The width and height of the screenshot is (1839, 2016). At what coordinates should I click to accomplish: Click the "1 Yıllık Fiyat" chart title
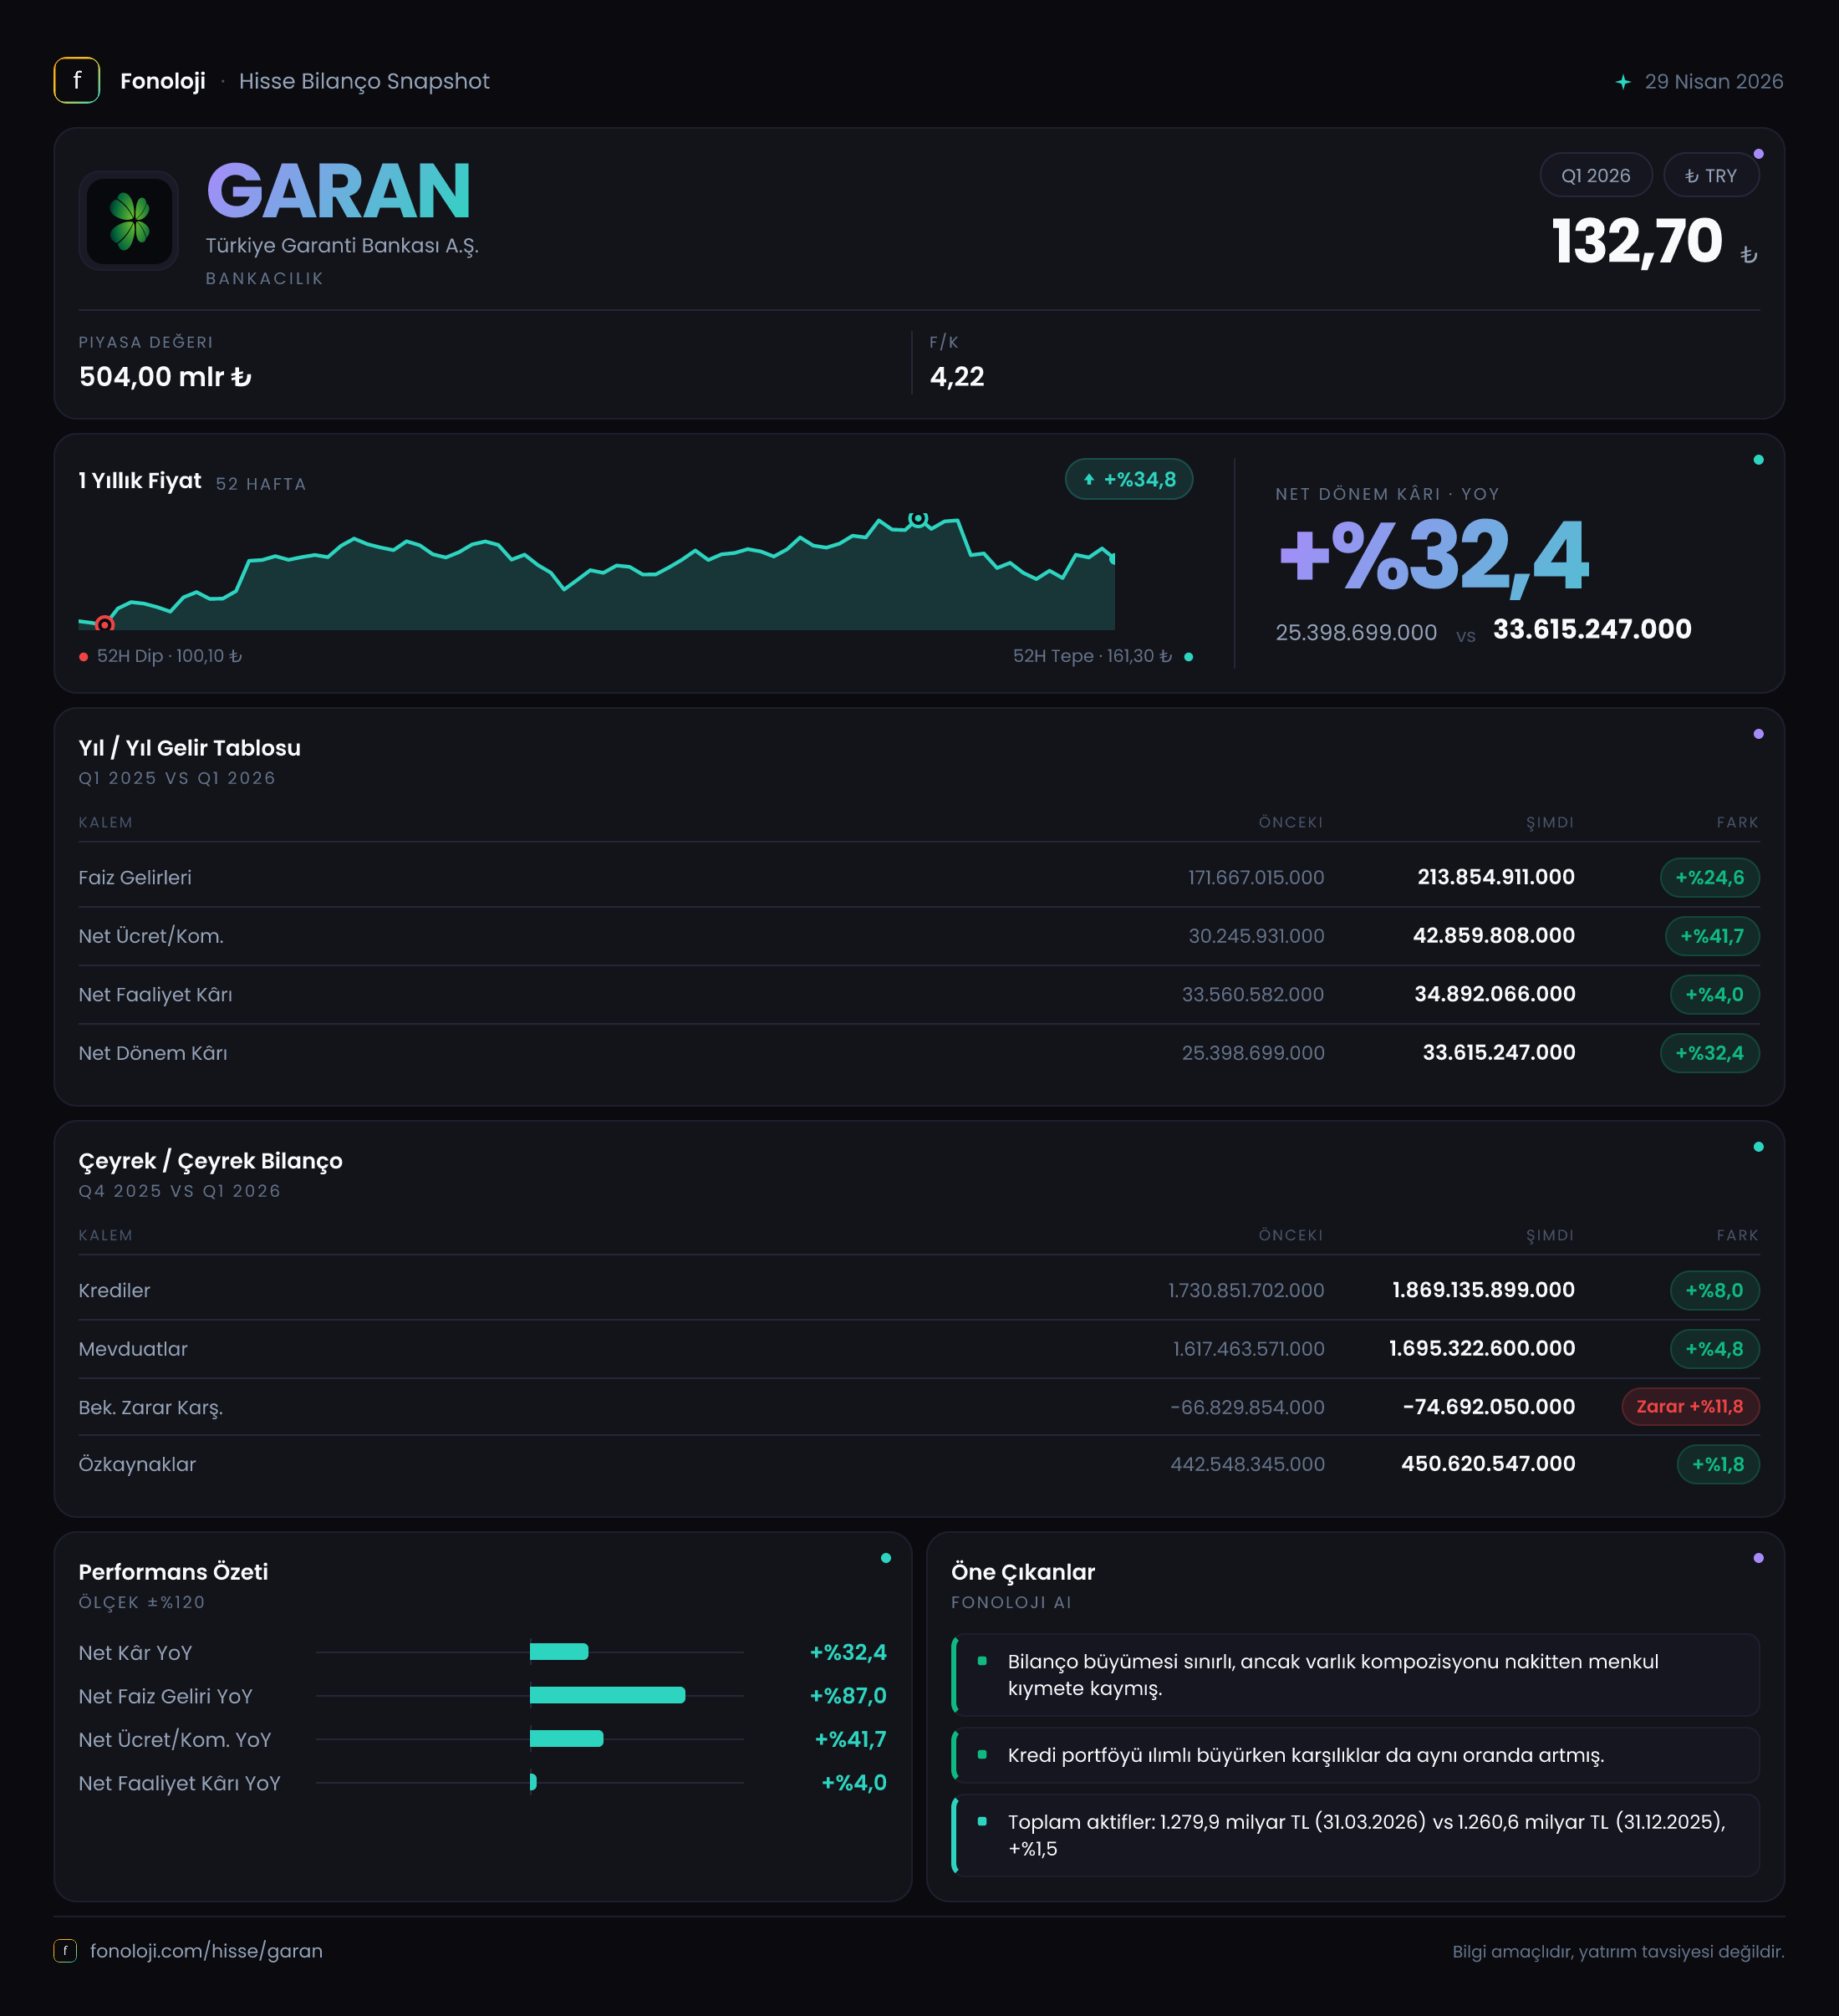pyautogui.click(x=140, y=481)
